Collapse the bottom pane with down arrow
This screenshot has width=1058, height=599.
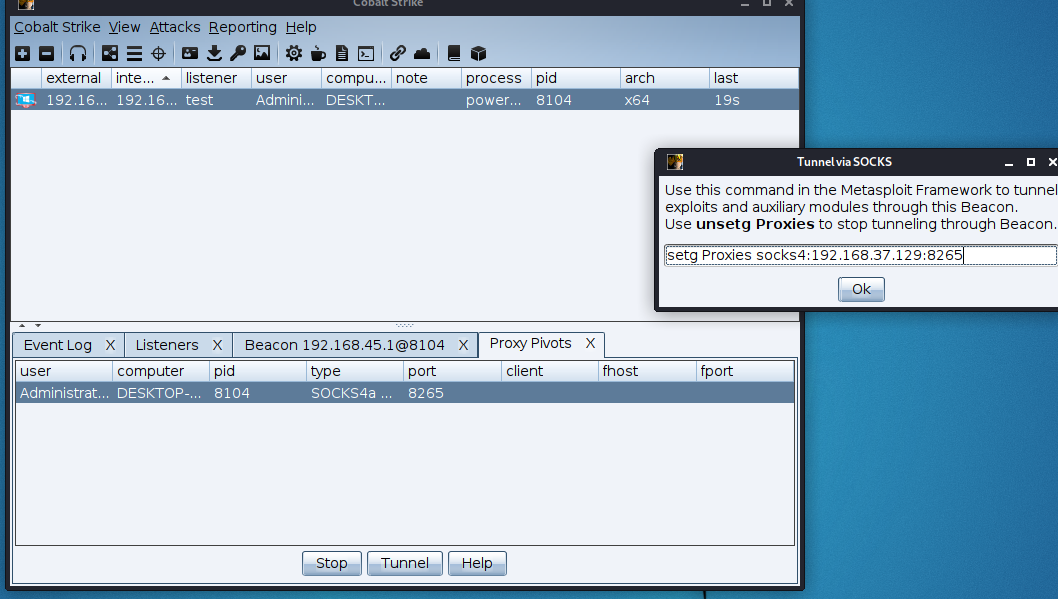(x=38, y=325)
